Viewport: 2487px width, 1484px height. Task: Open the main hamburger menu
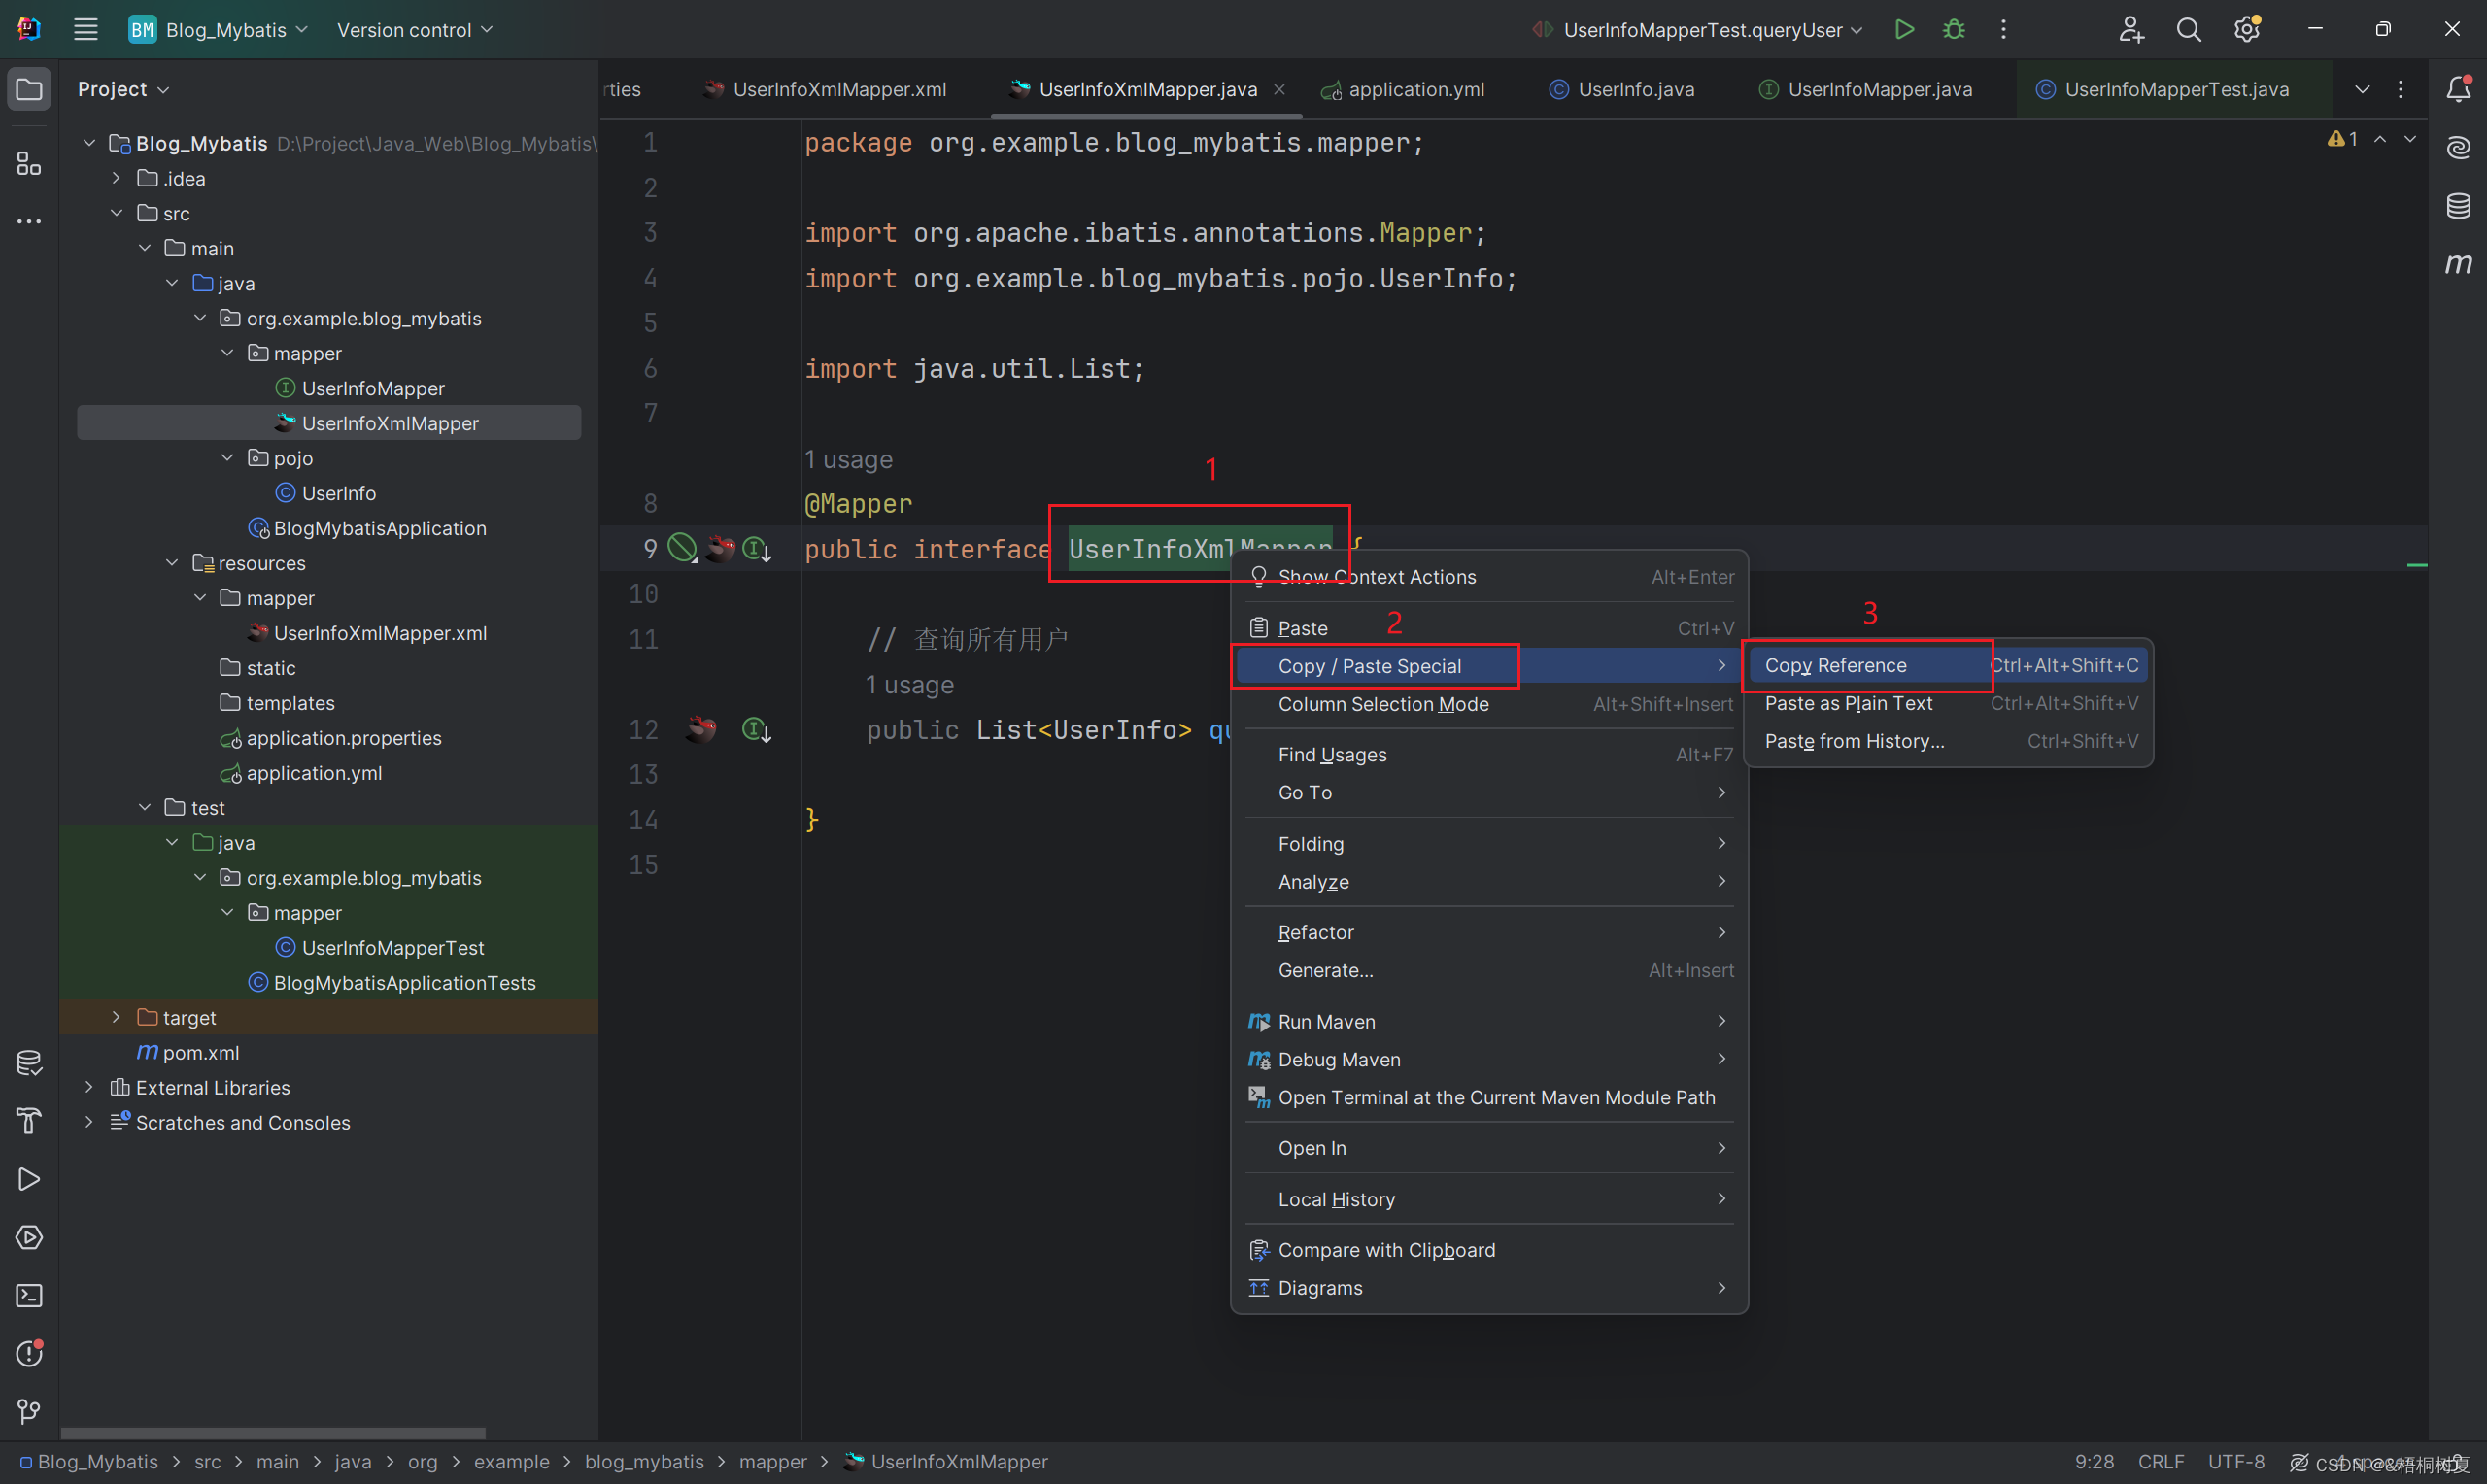click(x=86, y=30)
